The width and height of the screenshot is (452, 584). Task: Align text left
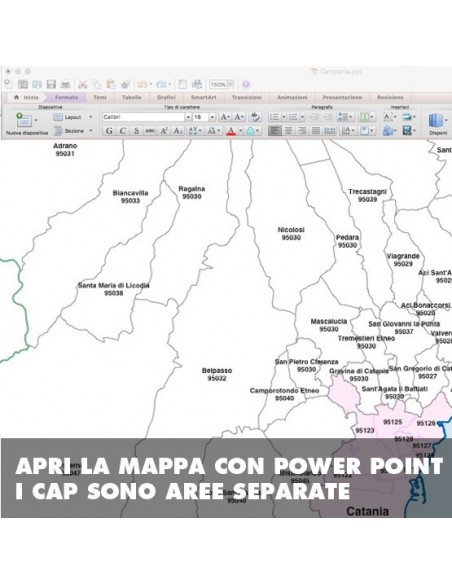pyautogui.click(x=275, y=131)
